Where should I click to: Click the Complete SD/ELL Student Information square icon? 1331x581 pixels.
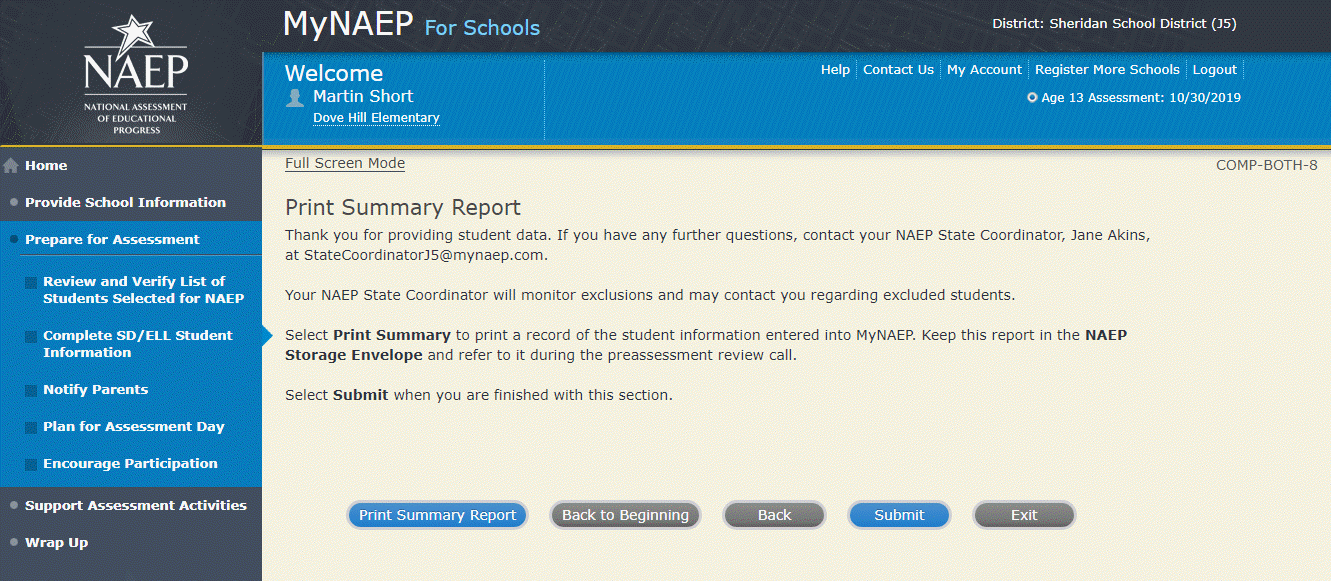(x=31, y=337)
